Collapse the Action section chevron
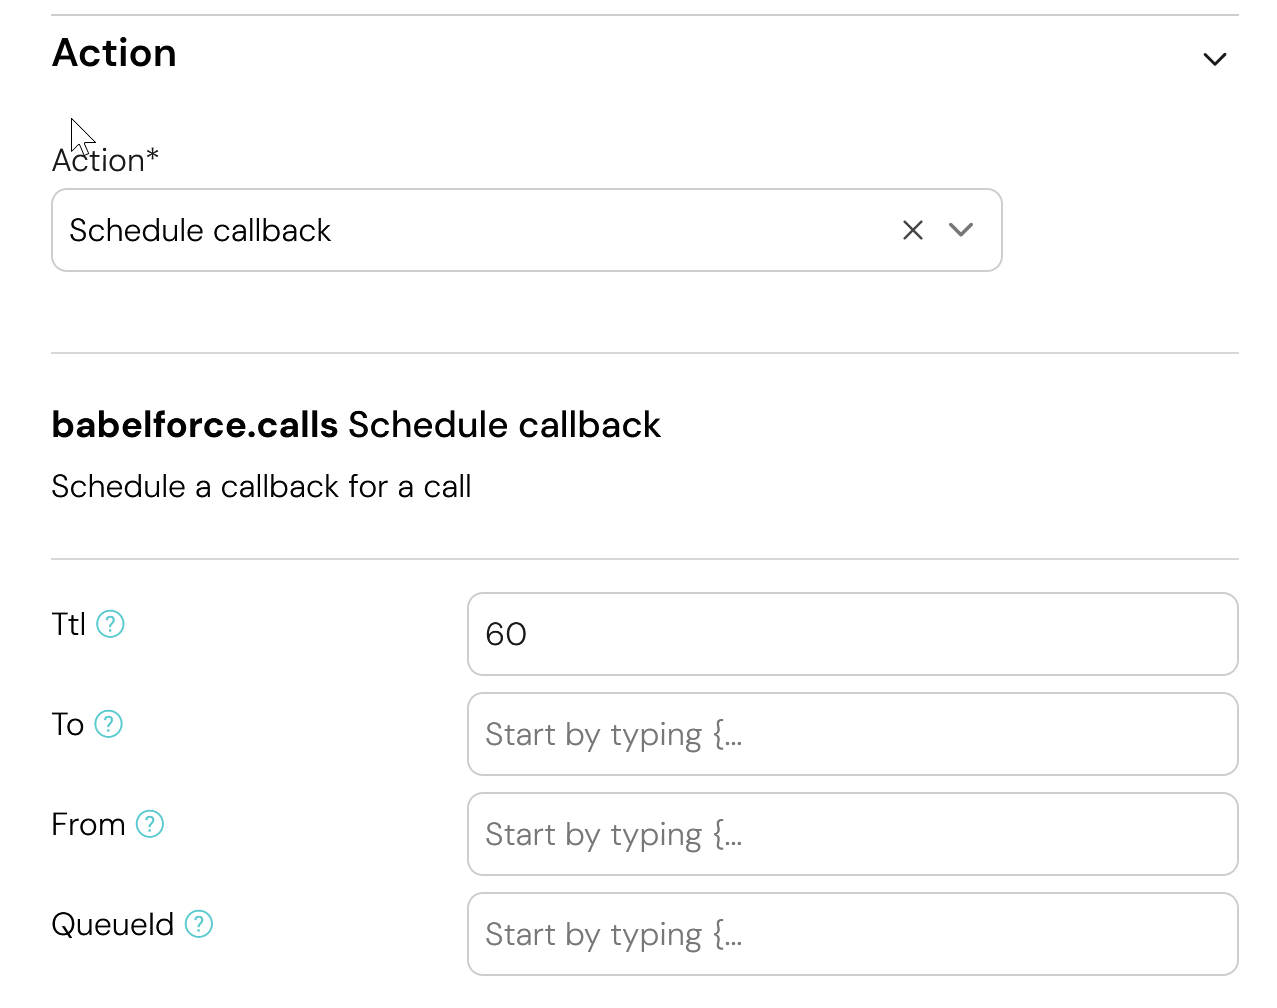The image size is (1277, 1008). 1214,59
